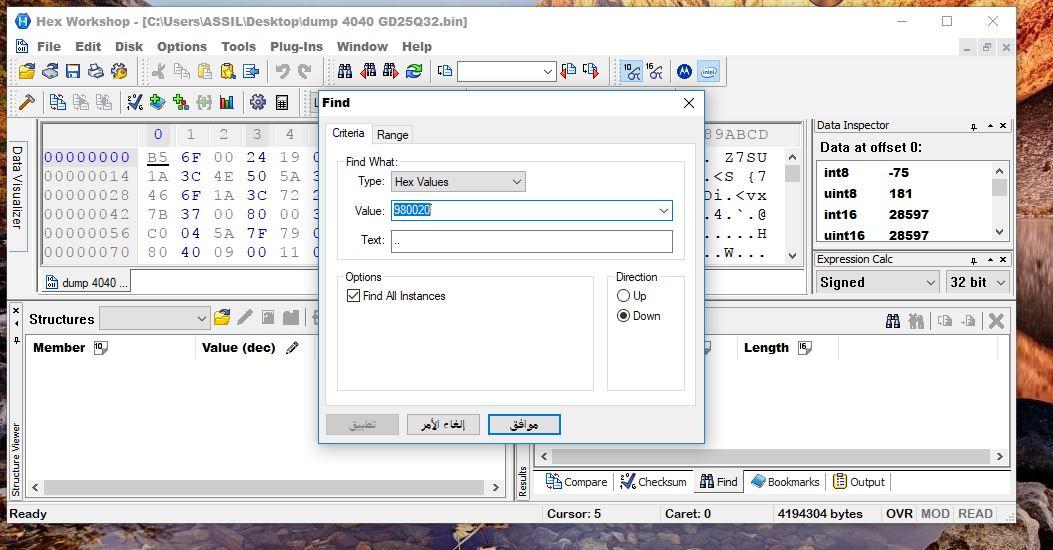Open a file using the folder toolbar icon
Viewport: 1053px width, 550px height.
pos(27,71)
